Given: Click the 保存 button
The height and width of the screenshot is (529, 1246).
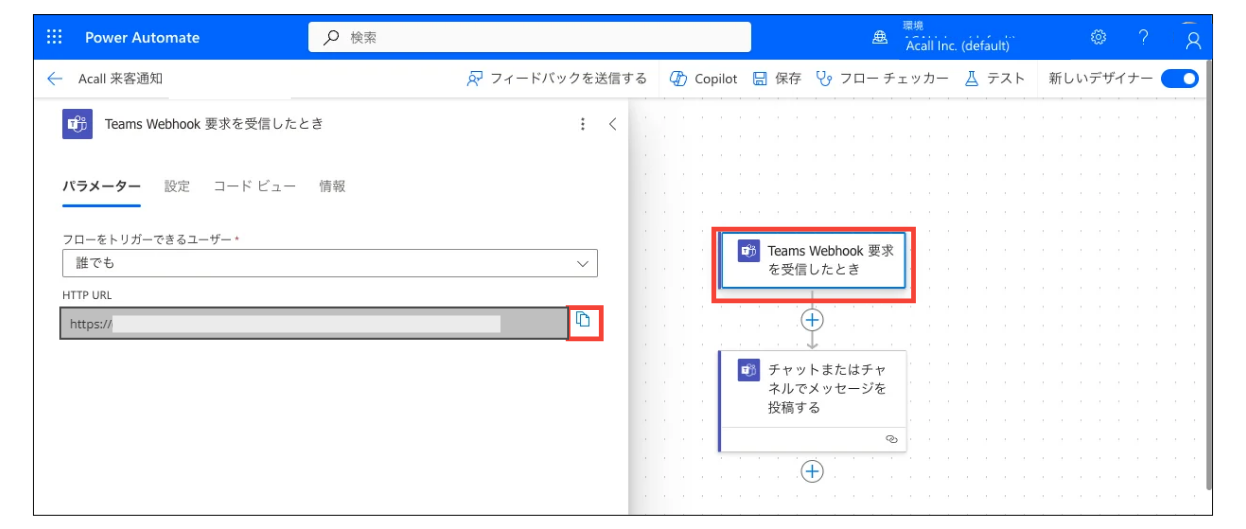Looking at the screenshot, I should click(x=777, y=78).
